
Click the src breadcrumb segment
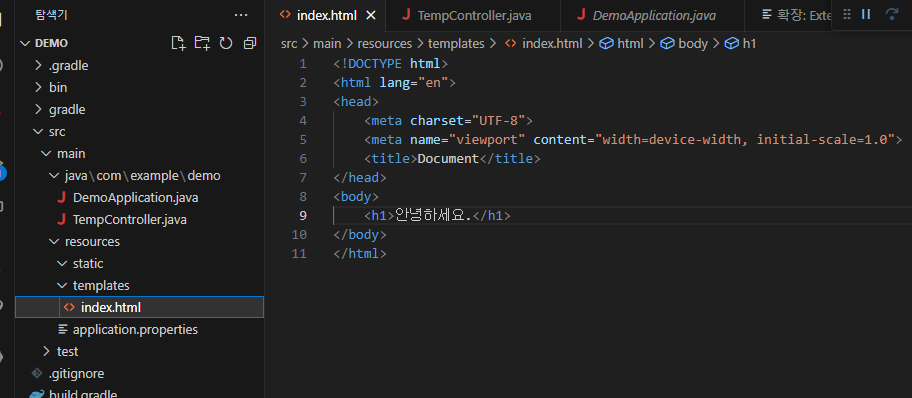point(289,44)
